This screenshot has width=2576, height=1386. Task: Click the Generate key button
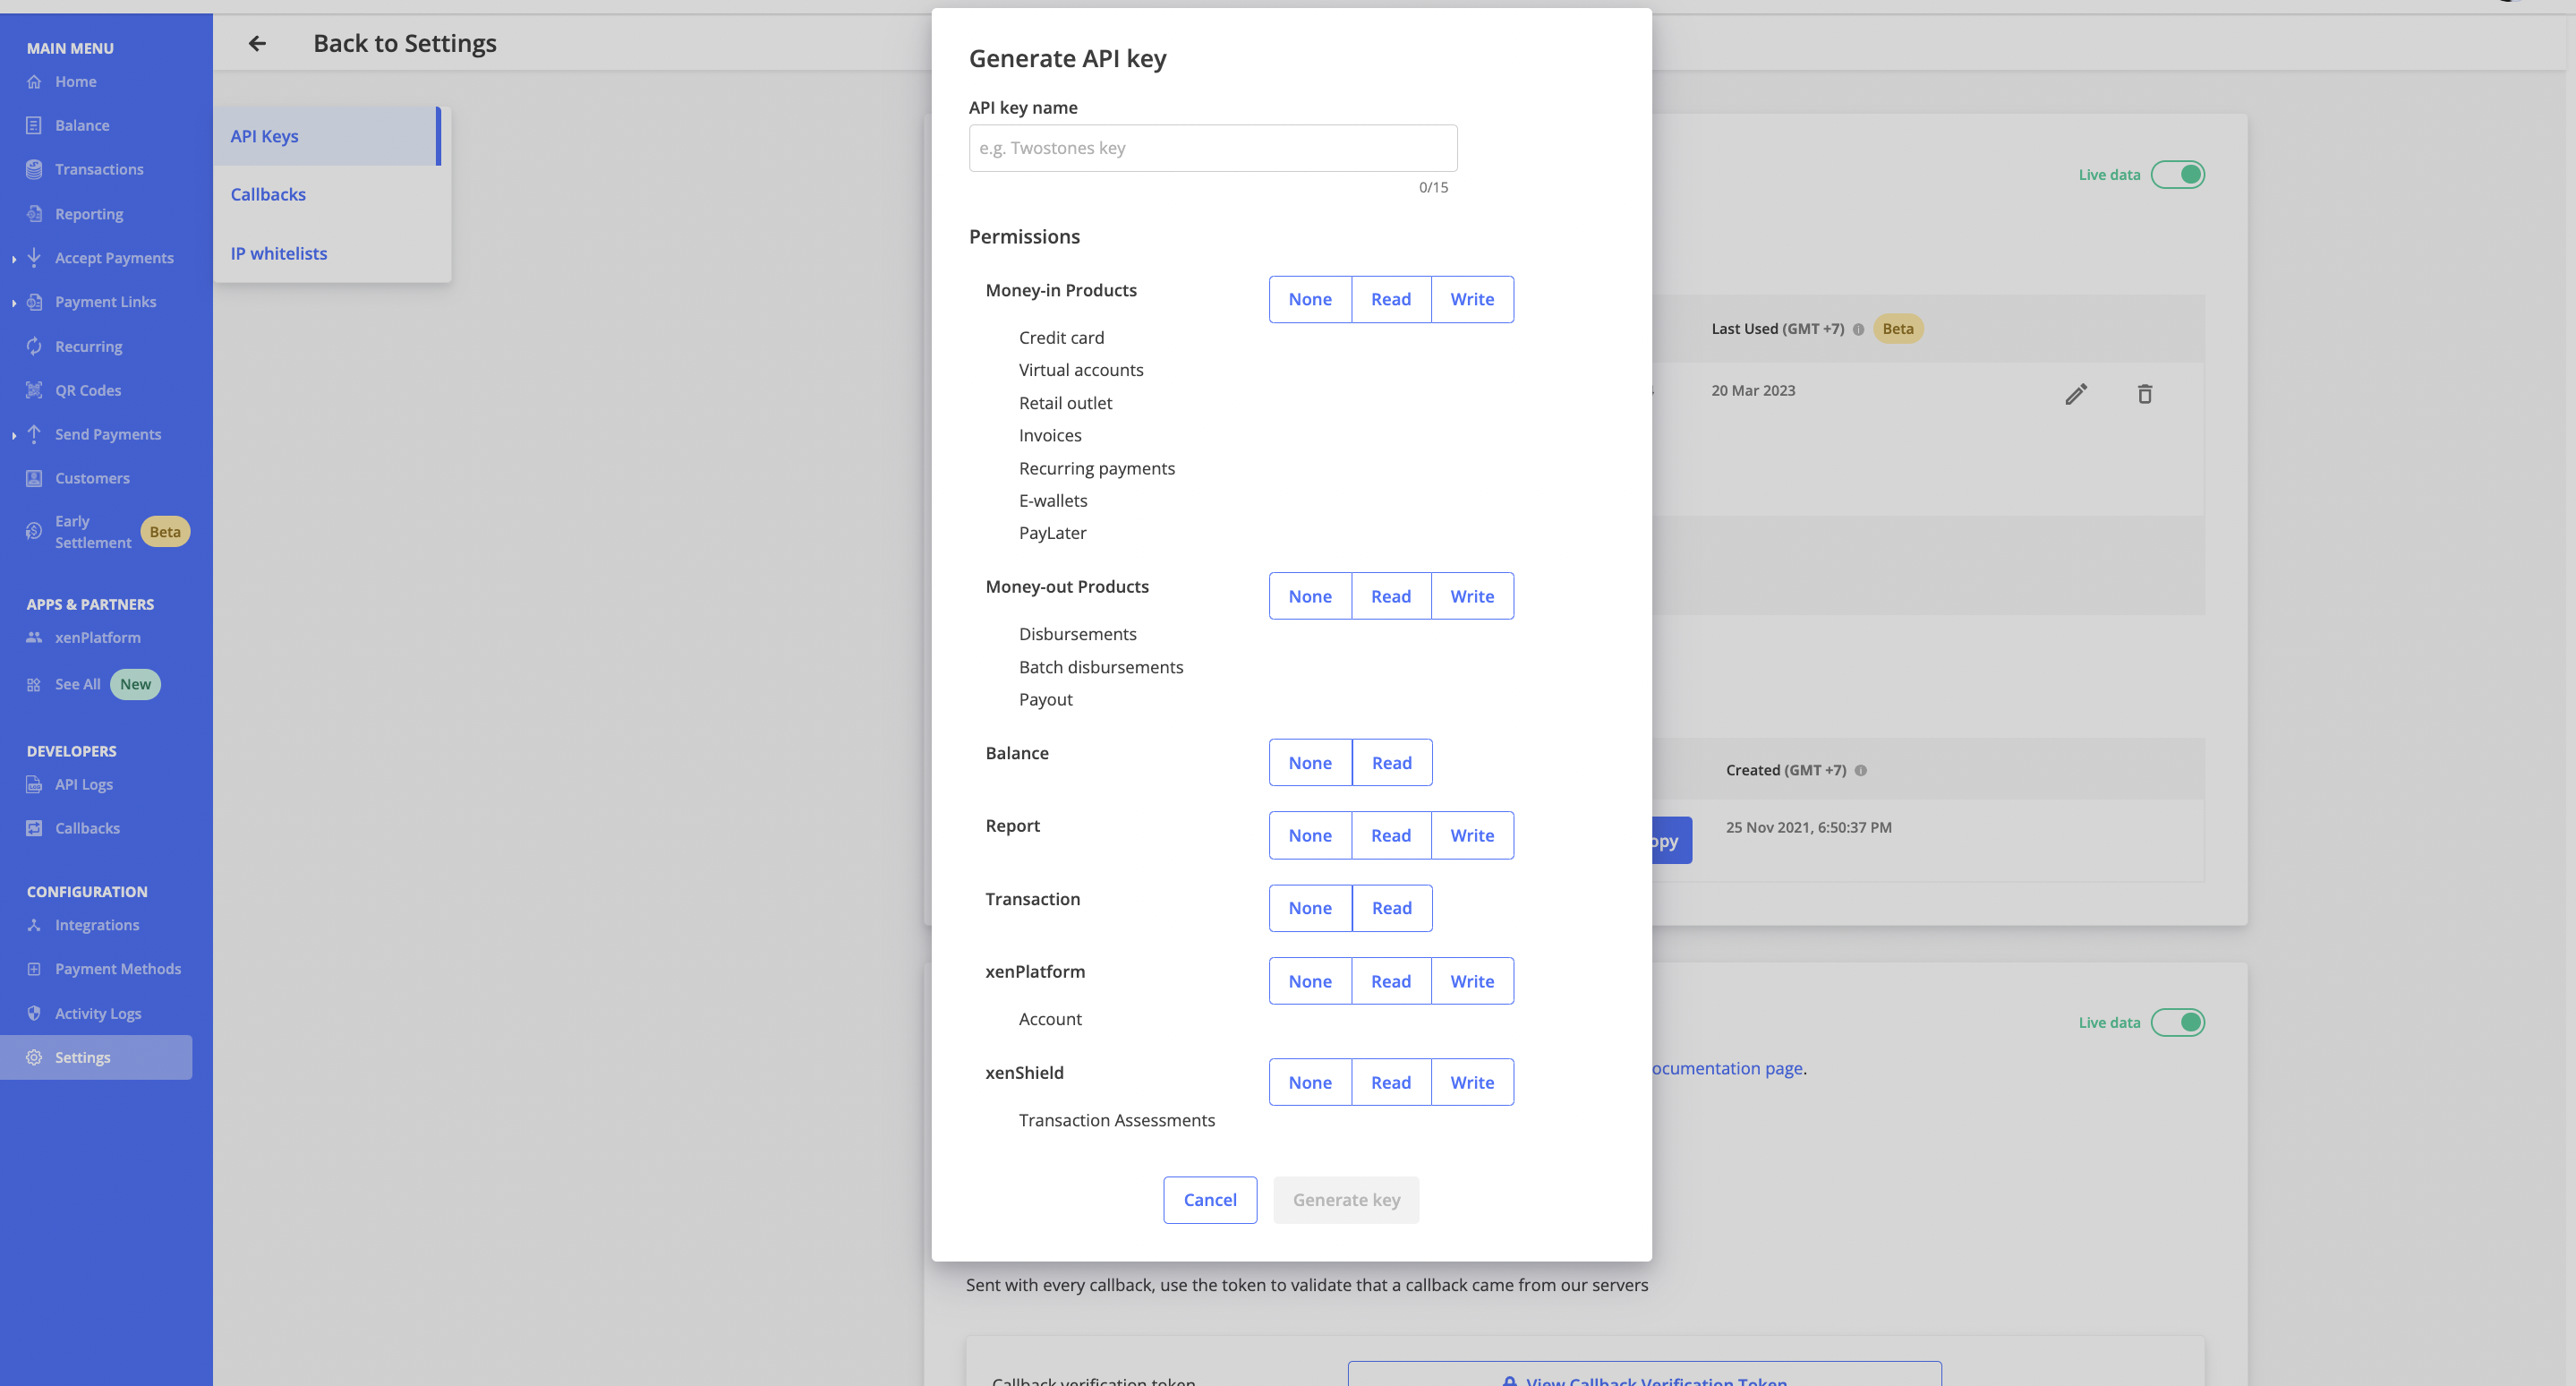click(x=1345, y=1199)
